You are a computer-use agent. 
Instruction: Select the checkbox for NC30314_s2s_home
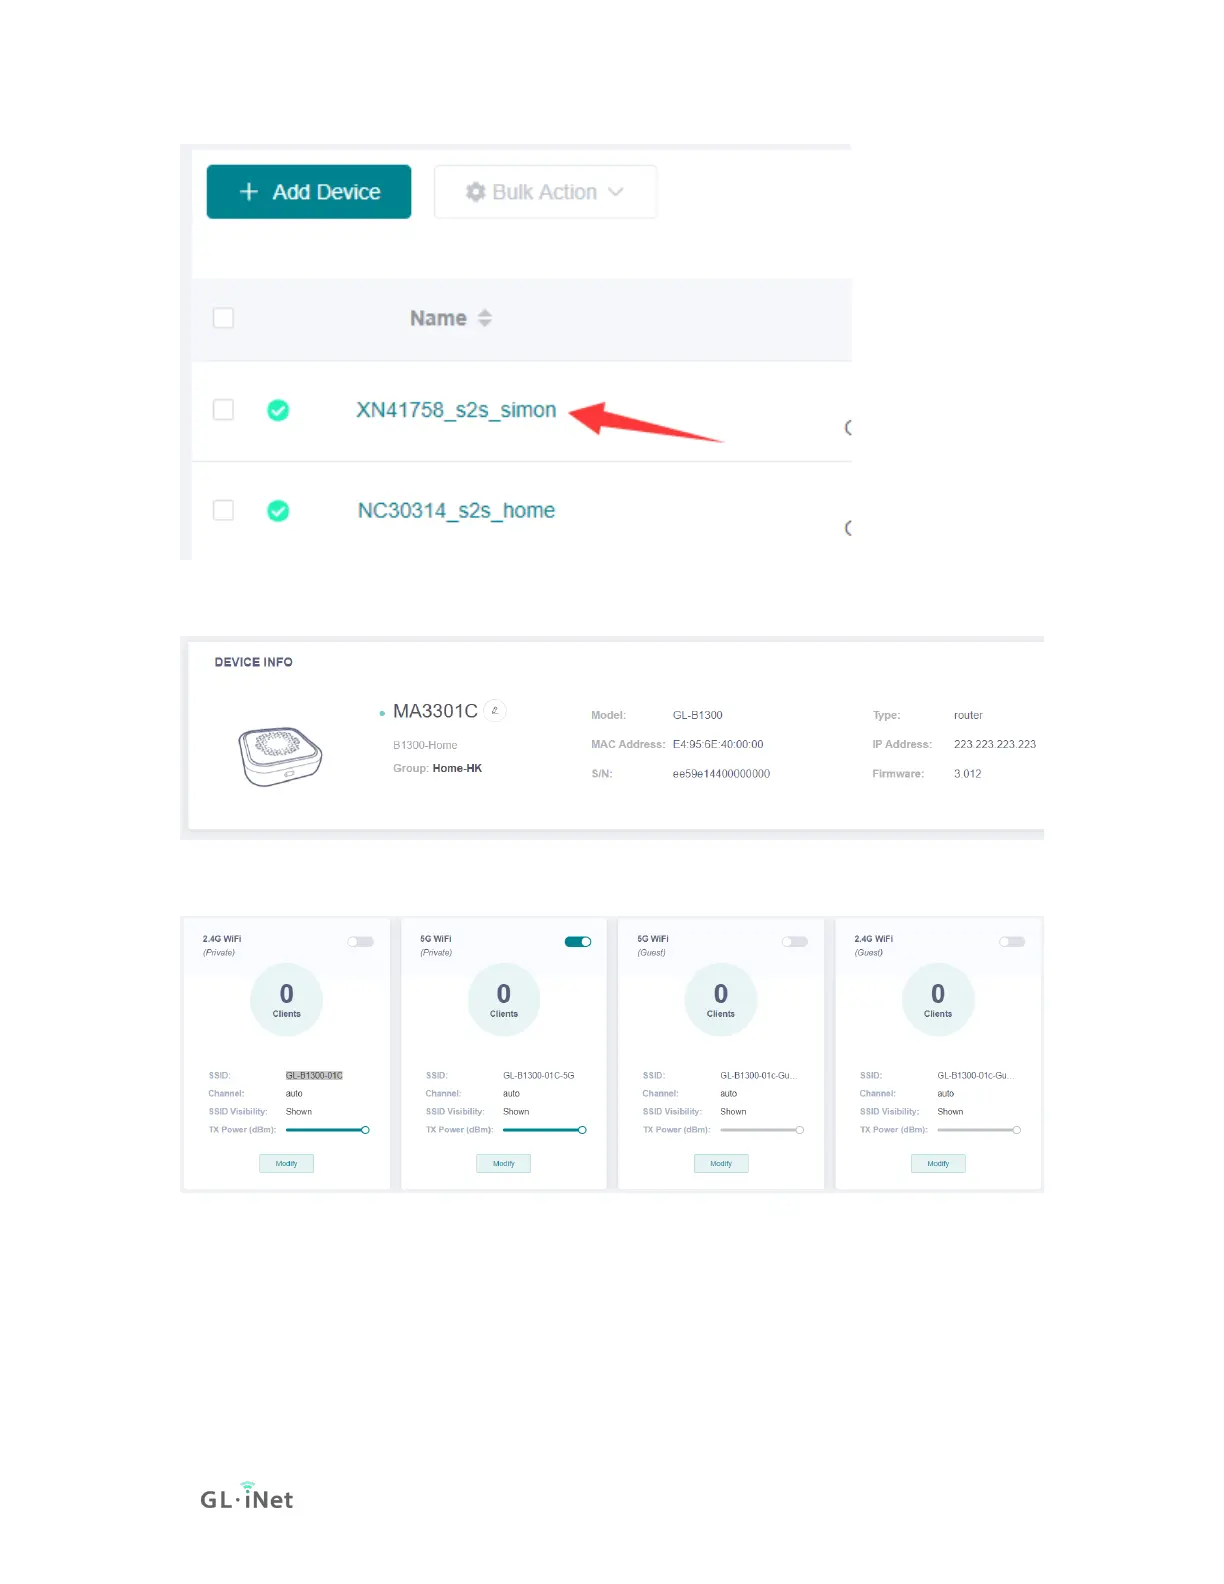pos(223,510)
